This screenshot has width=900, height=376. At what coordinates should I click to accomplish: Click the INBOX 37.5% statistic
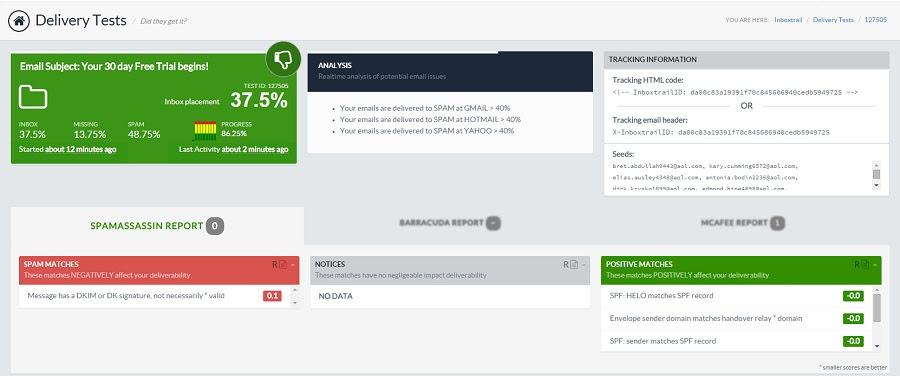(32, 130)
